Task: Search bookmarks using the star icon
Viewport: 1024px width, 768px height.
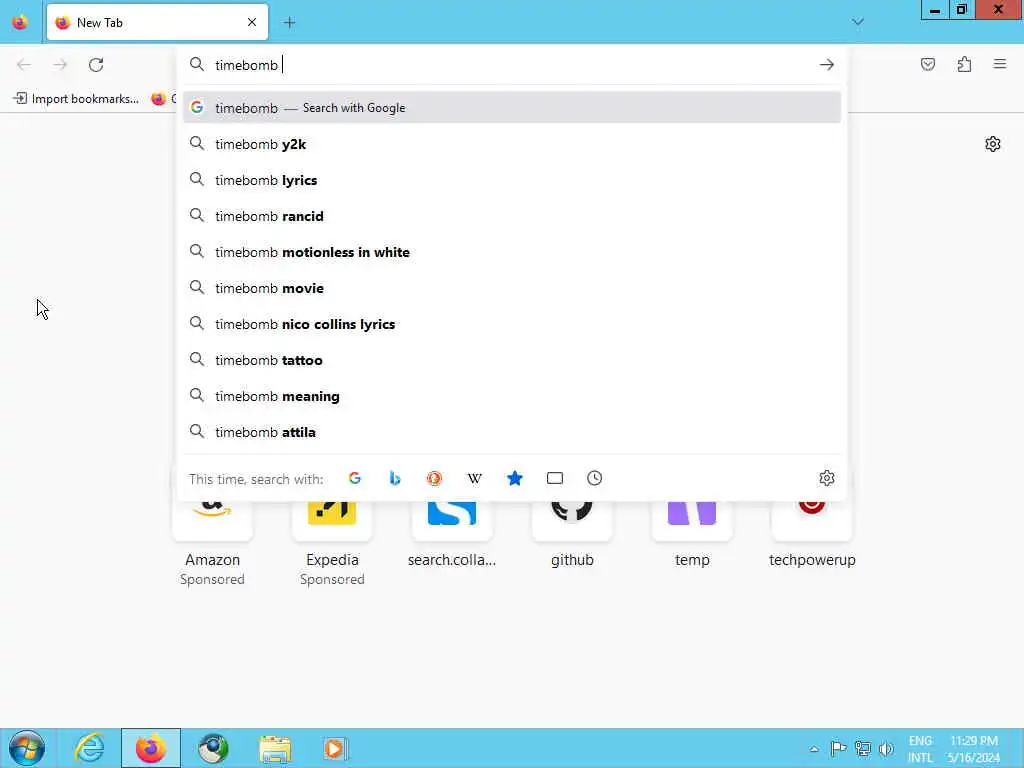Action: [515, 478]
